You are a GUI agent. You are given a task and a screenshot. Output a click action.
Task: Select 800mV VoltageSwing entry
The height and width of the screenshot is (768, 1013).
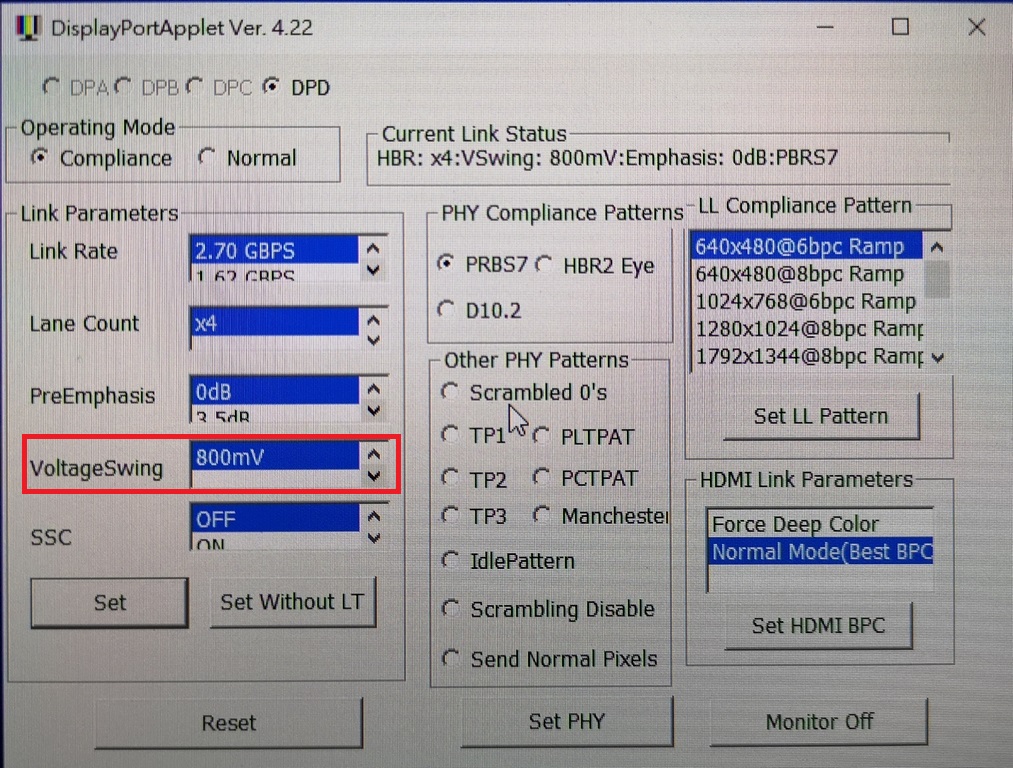pos(275,457)
